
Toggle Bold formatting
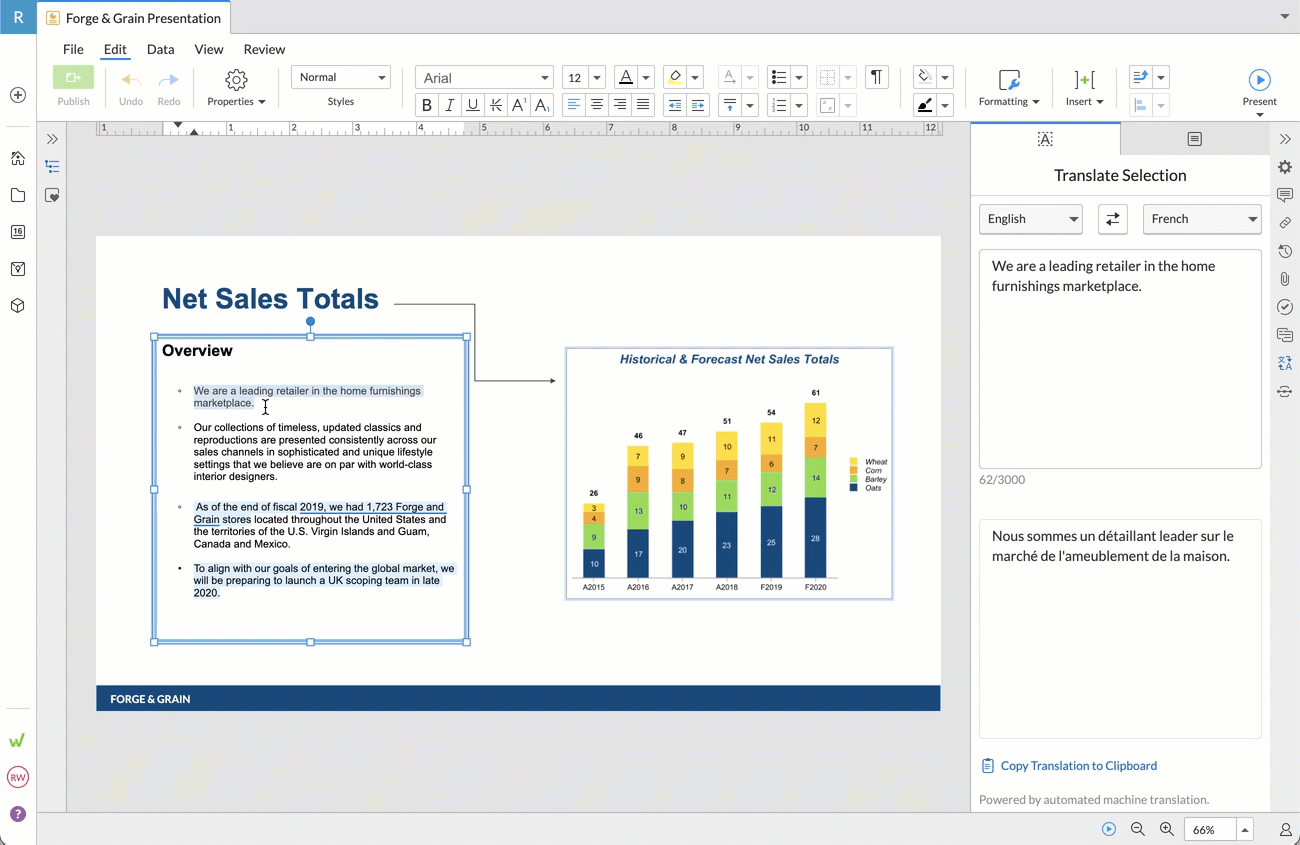tap(427, 105)
